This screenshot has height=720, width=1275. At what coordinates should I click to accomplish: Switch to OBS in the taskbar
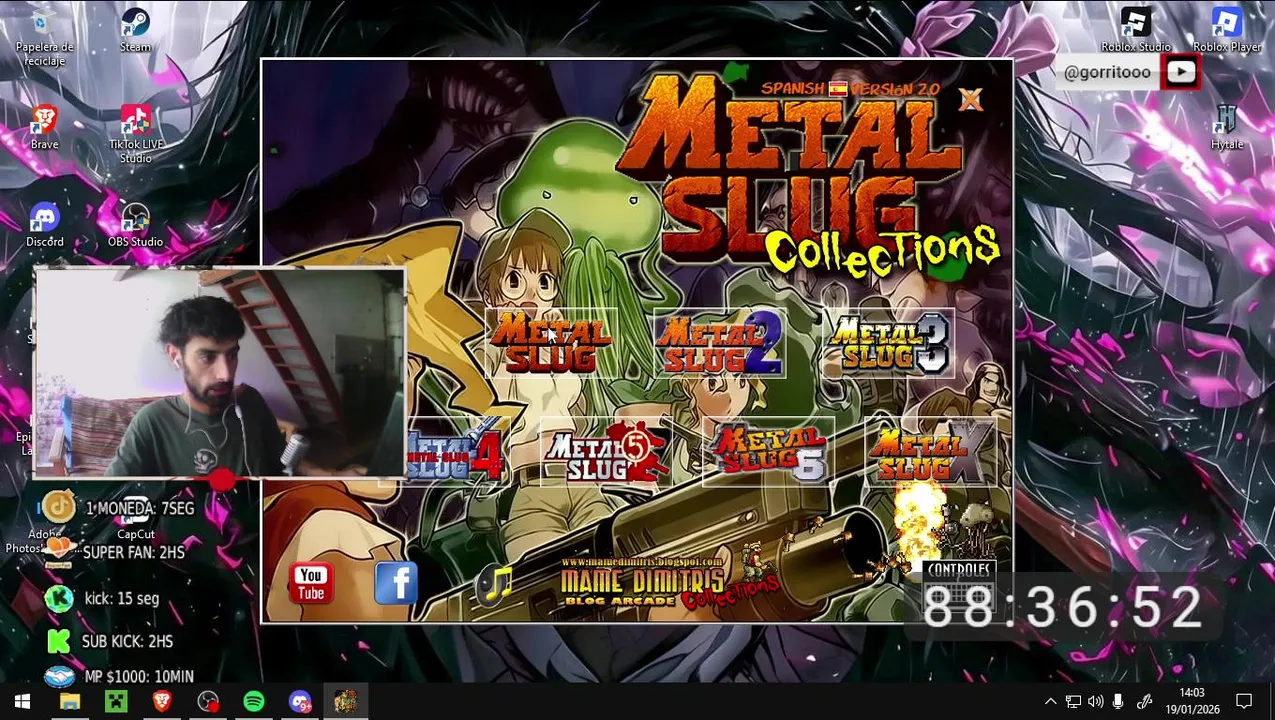tap(208, 702)
